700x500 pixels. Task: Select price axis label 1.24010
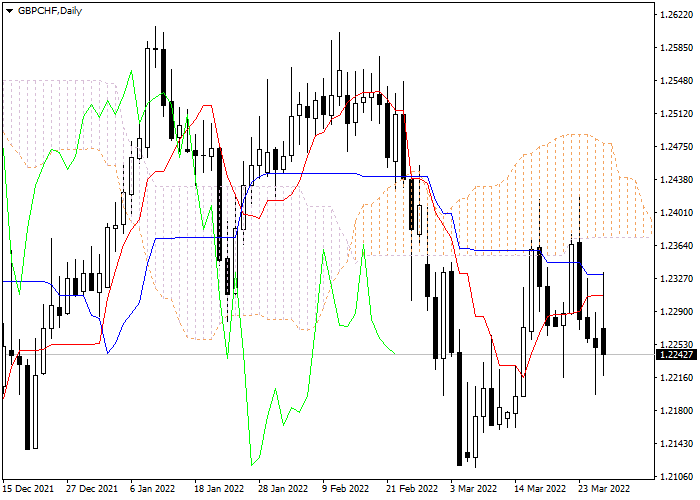676,212
